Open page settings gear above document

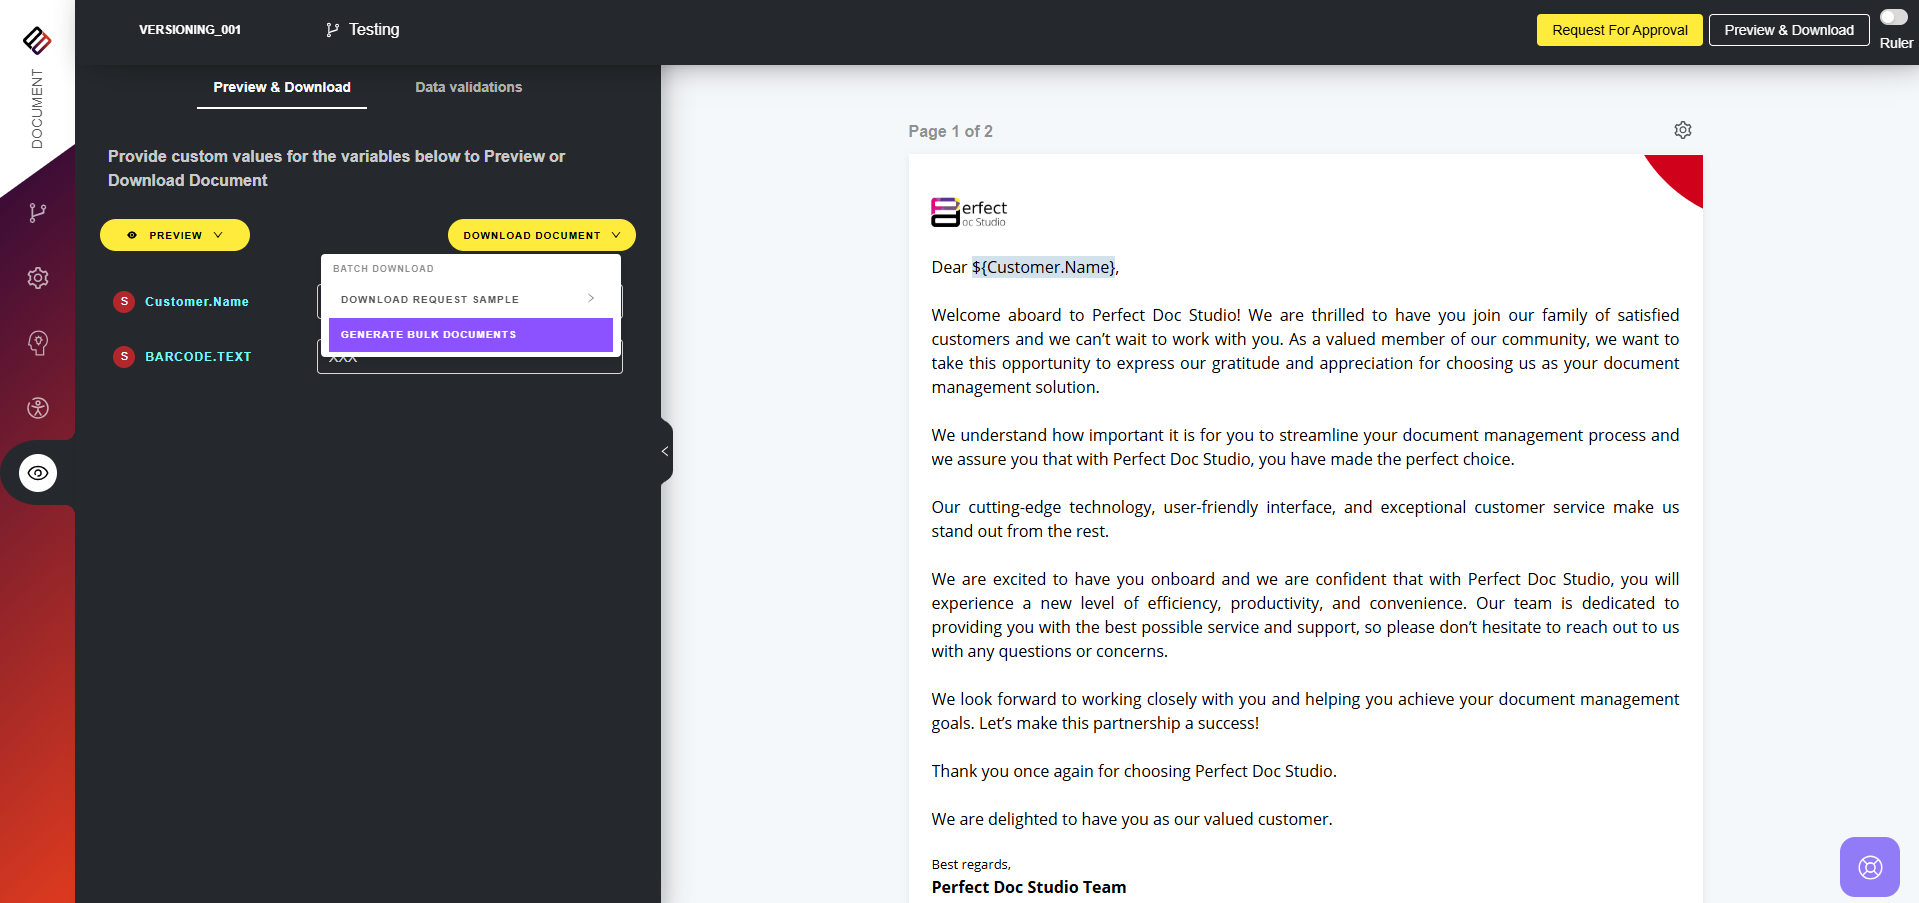pyautogui.click(x=1682, y=131)
